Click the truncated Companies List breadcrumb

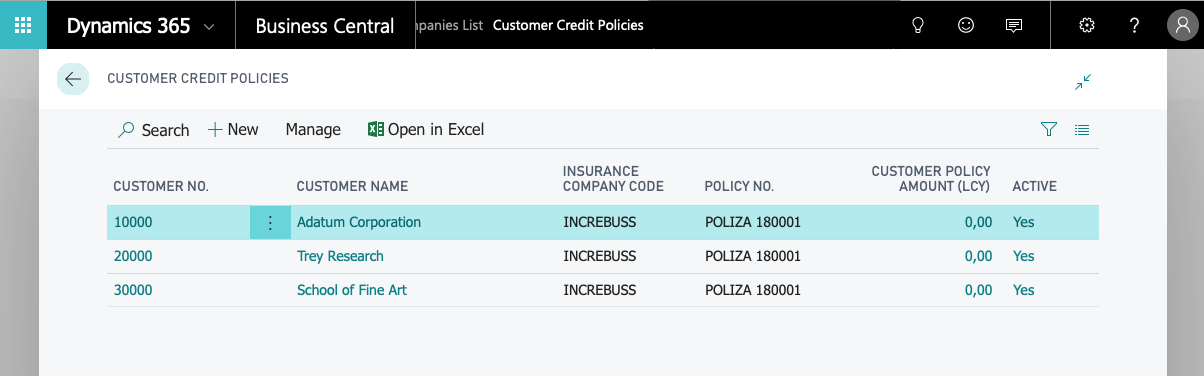[x=449, y=25]
